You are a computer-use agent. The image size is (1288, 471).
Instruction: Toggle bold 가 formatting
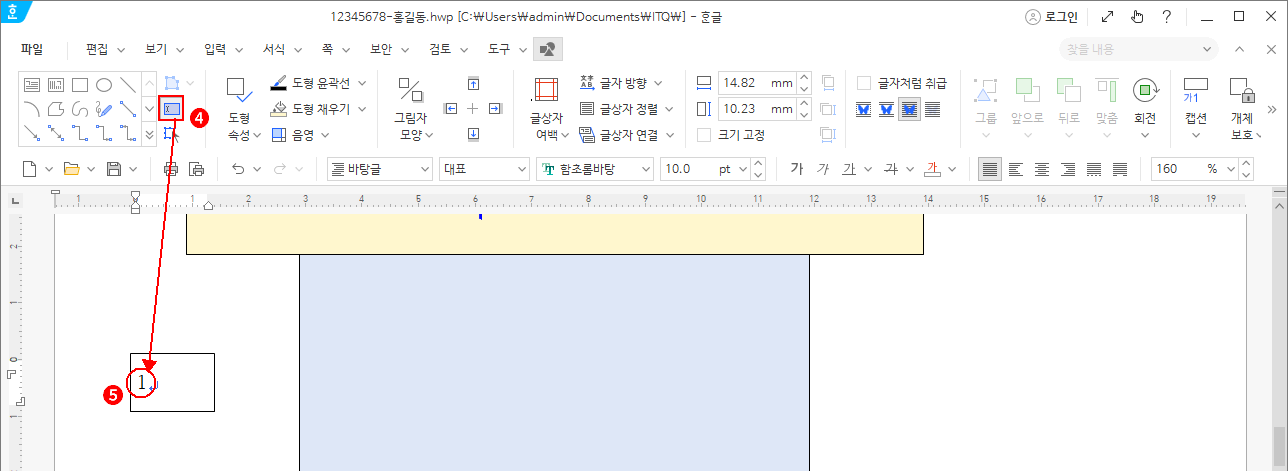pos(796,169)
